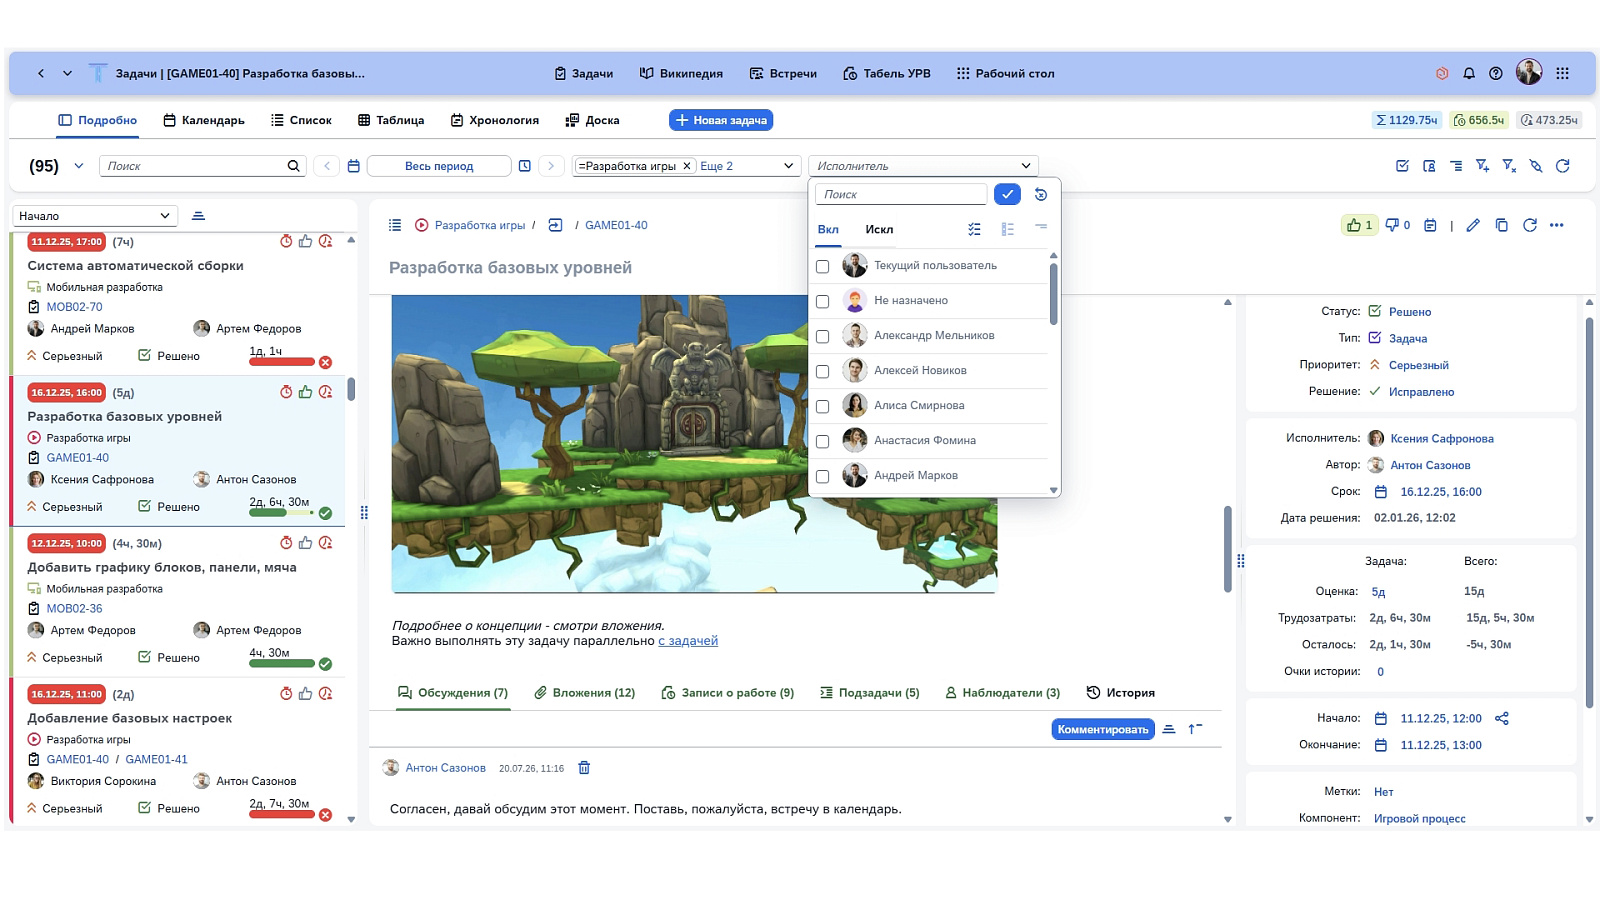Click the calendar icon beside period field

coord(353,166)
